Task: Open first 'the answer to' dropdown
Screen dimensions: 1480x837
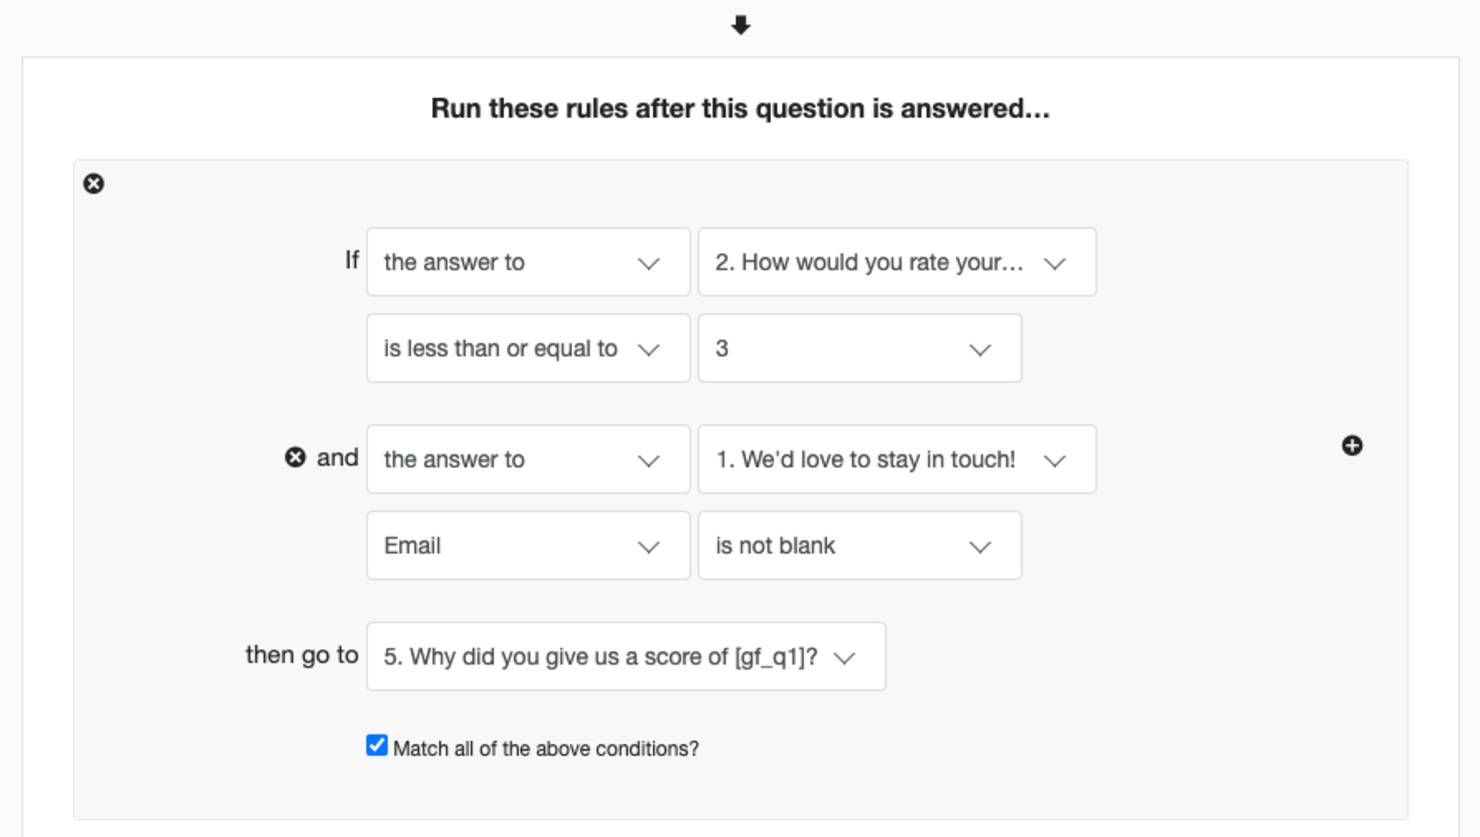Action: [x=528, y=262]
